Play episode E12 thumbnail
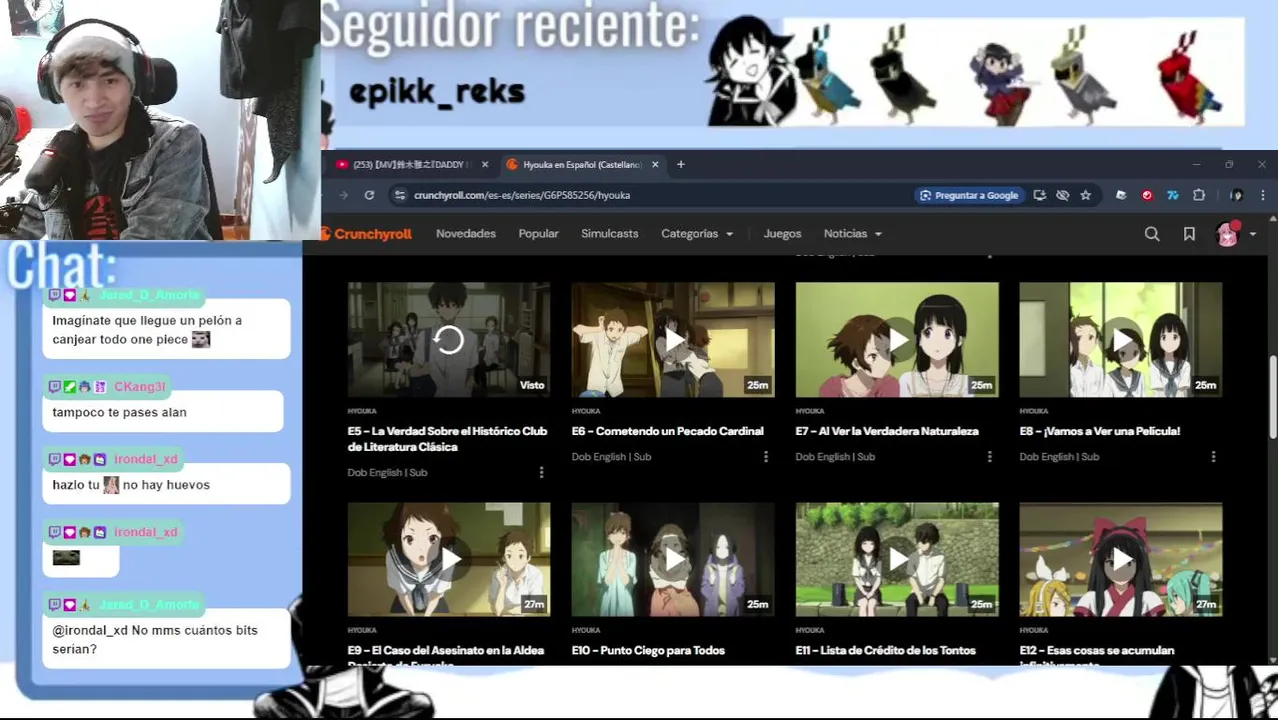The width and height of the screenshot is (1278, 720). (1121, 559)
